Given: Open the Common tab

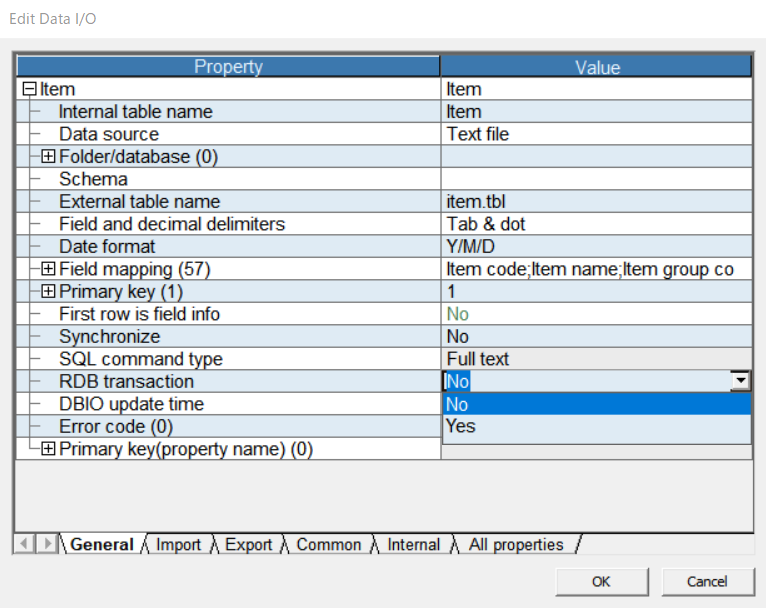Looking at the screenshot, I should pyautogui.click(x=328, y=545).
